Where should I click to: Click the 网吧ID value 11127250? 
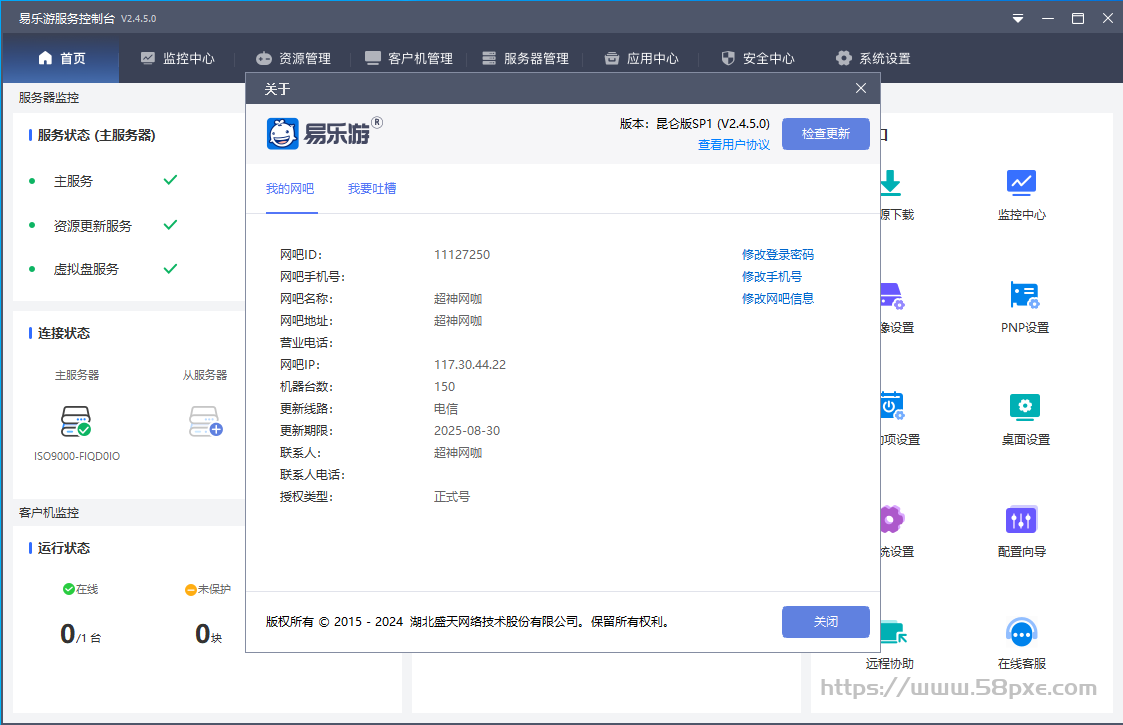(x=462, y=254)
